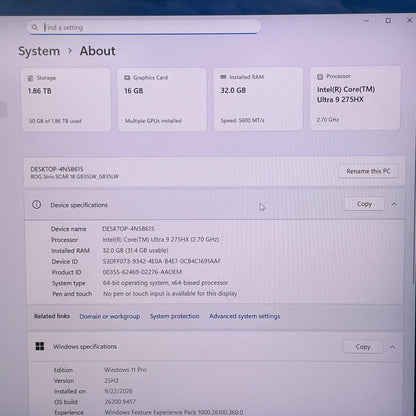
Task: Select processor value Intel(R) Core(TM) Ultra 9 275HX (2.70 GHz)
Action: click(x=161, y=239)
